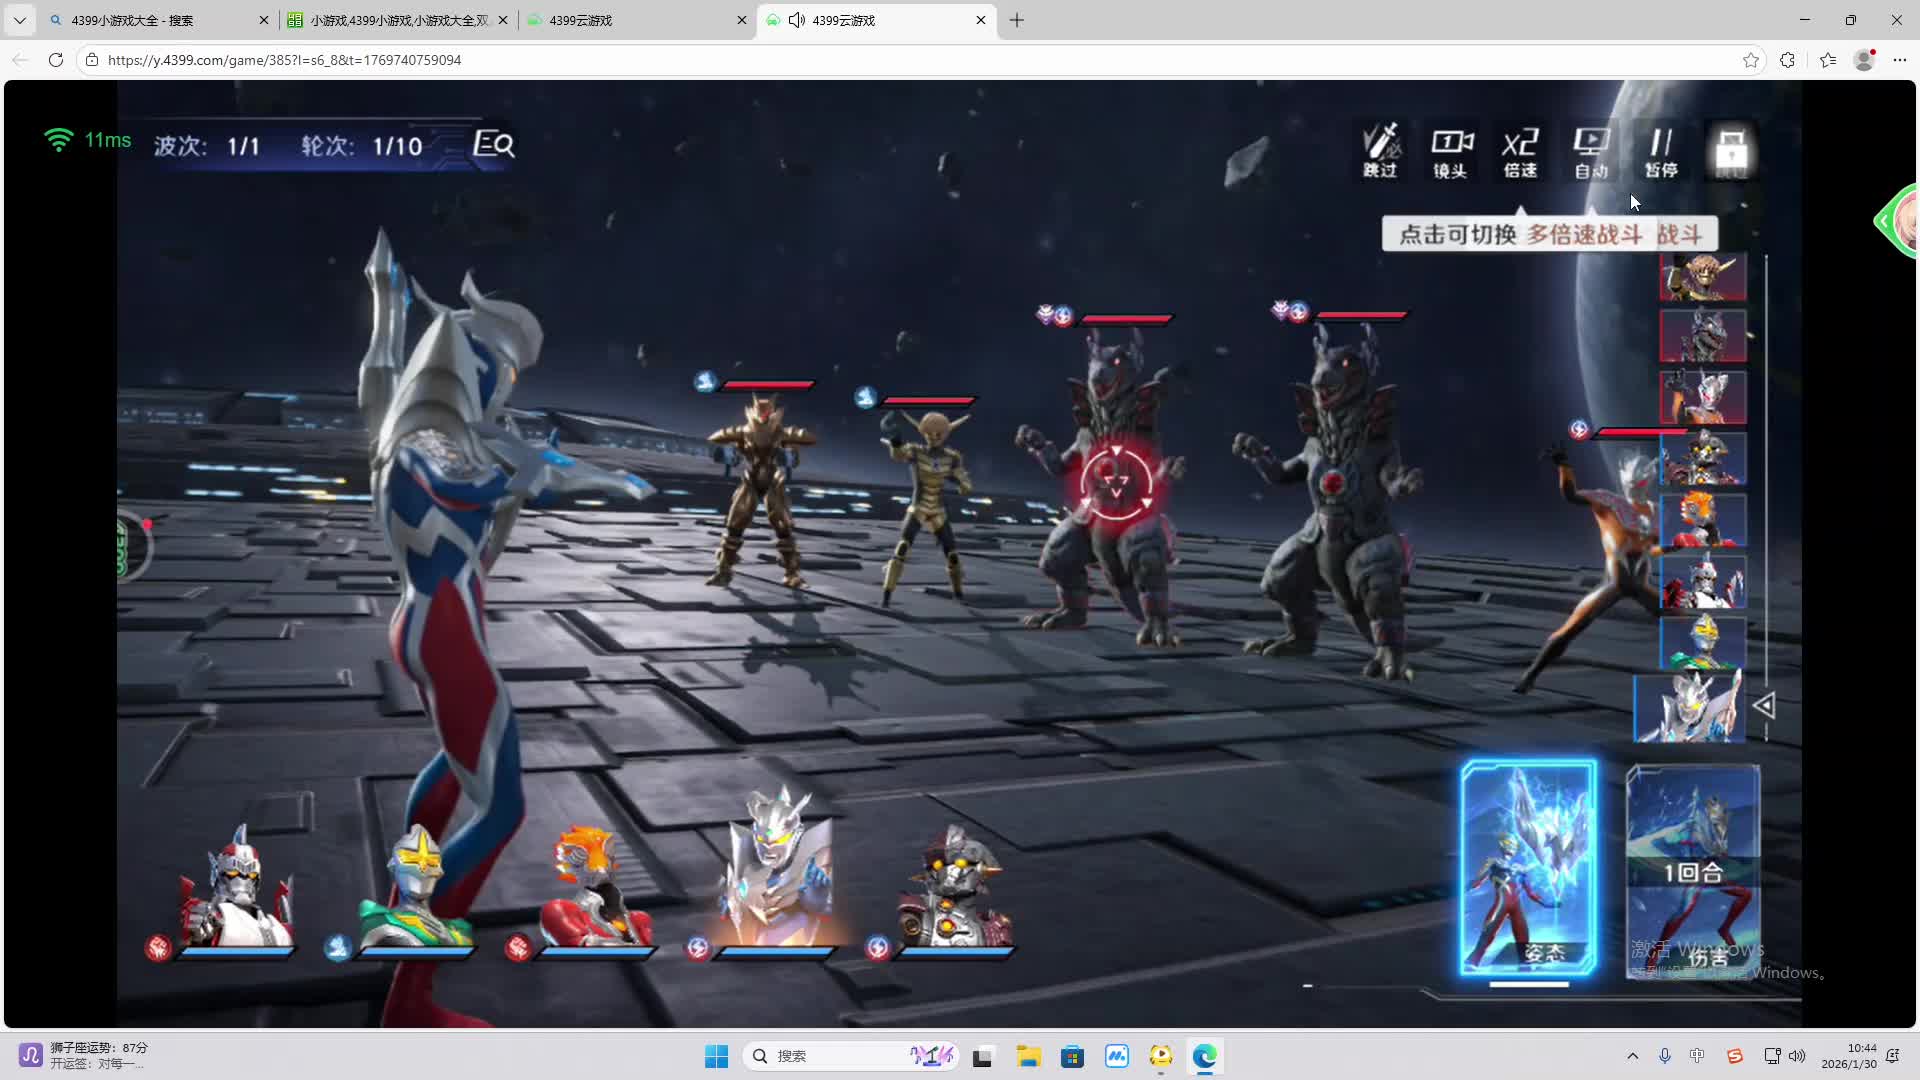Target the enemy marked with red crosshair
Screen dimensions: 1920x1080
point(1116,484)
